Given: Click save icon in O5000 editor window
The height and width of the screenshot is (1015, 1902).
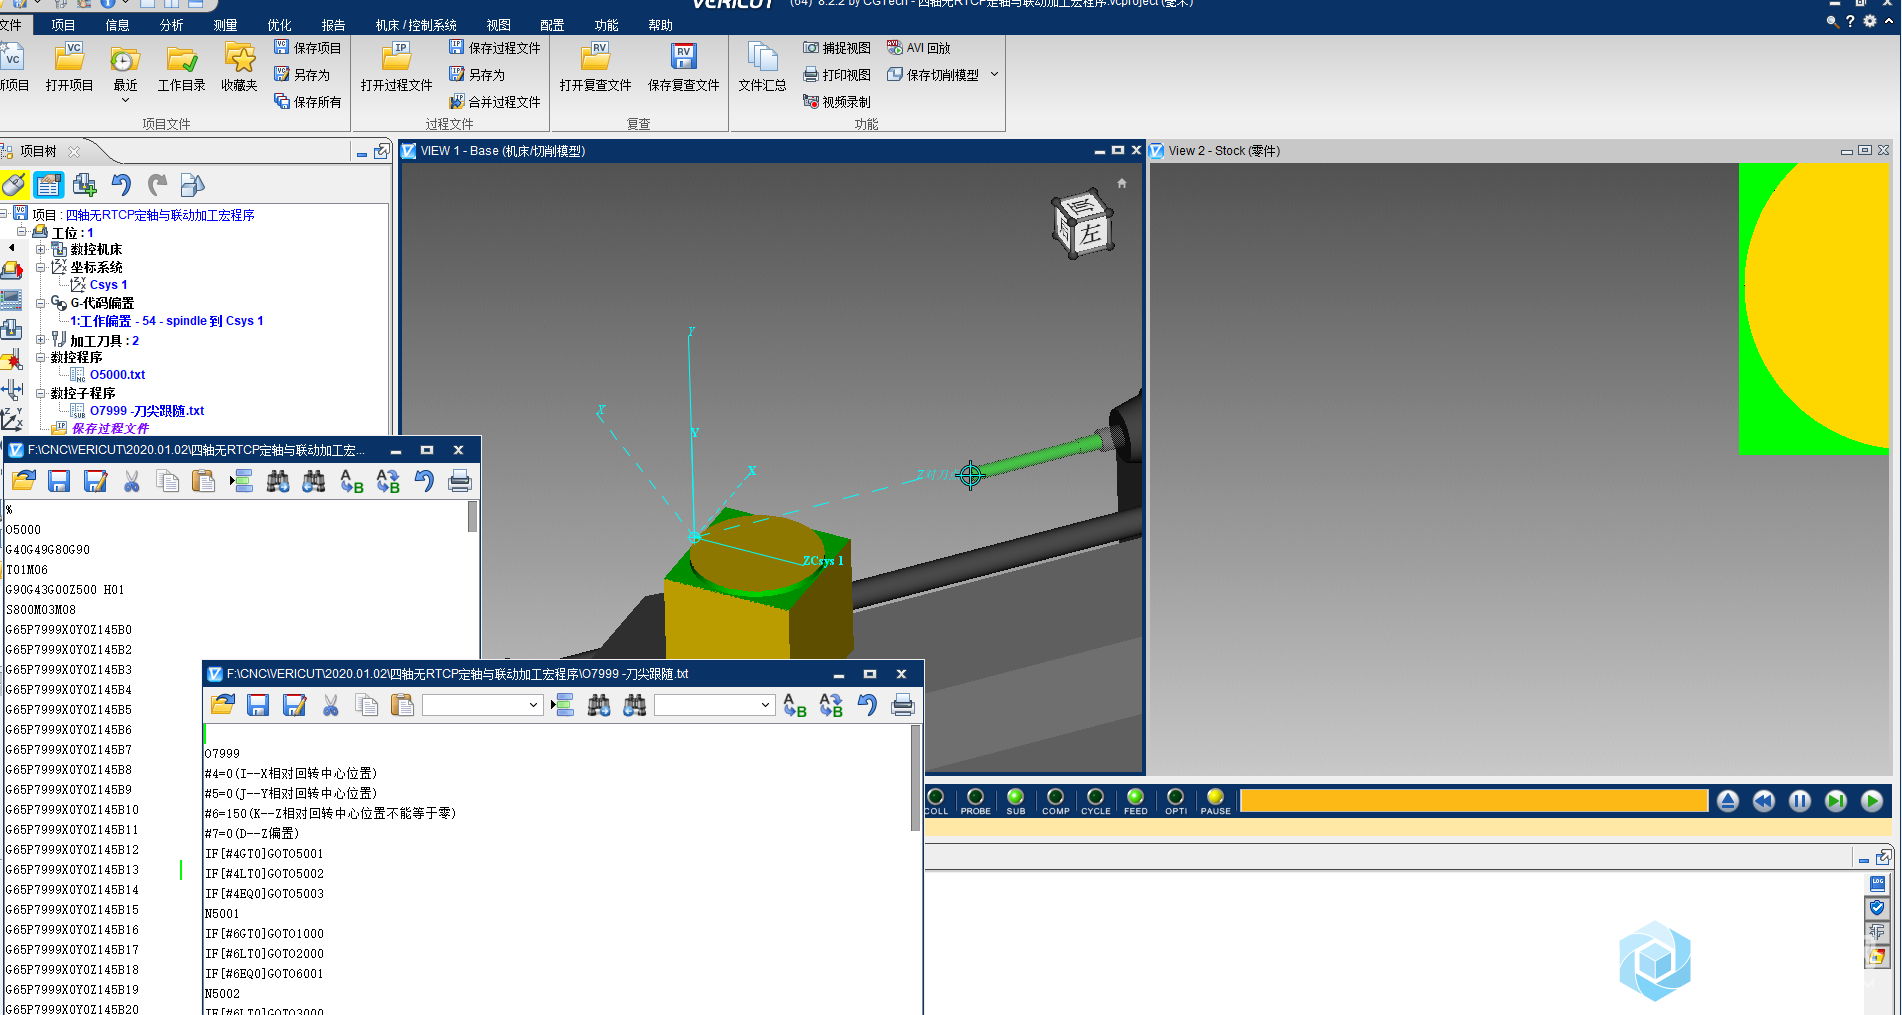Looking at the screenshot, I should (x=59, y=481).
